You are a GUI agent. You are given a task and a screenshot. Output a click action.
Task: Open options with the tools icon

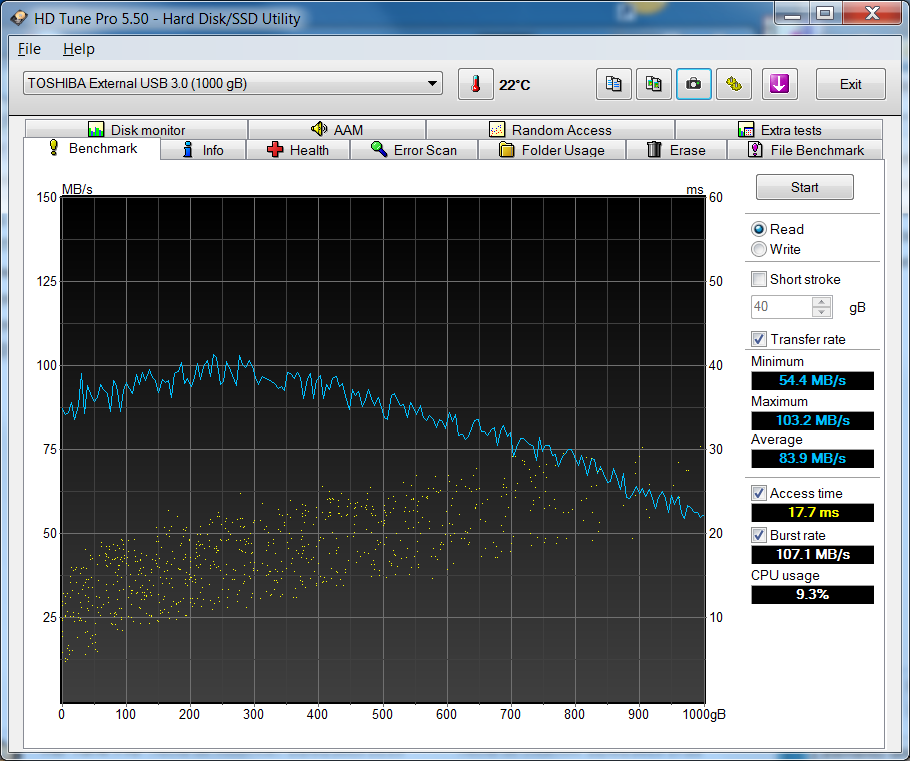tap(734, 84)
